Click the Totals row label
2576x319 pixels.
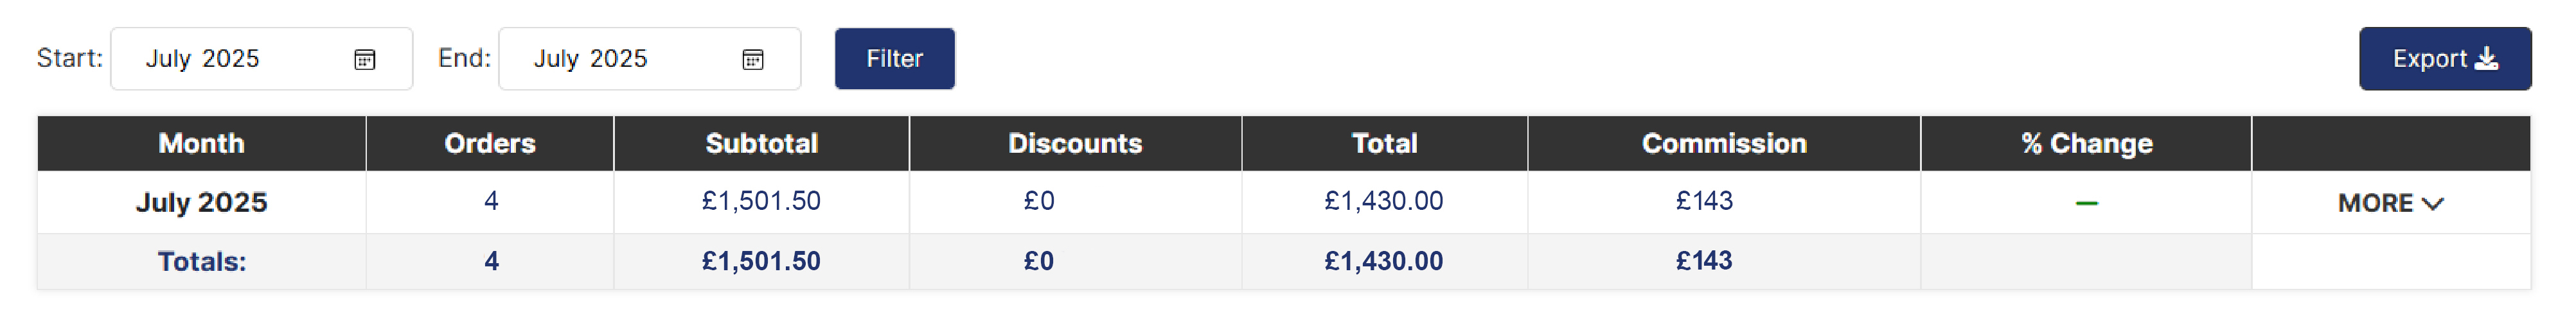201,262
